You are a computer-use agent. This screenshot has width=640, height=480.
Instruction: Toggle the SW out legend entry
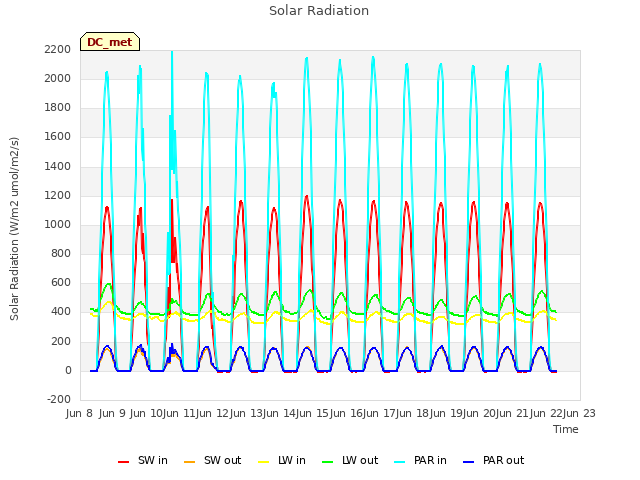pyautogui.click(x=213, y=460)
